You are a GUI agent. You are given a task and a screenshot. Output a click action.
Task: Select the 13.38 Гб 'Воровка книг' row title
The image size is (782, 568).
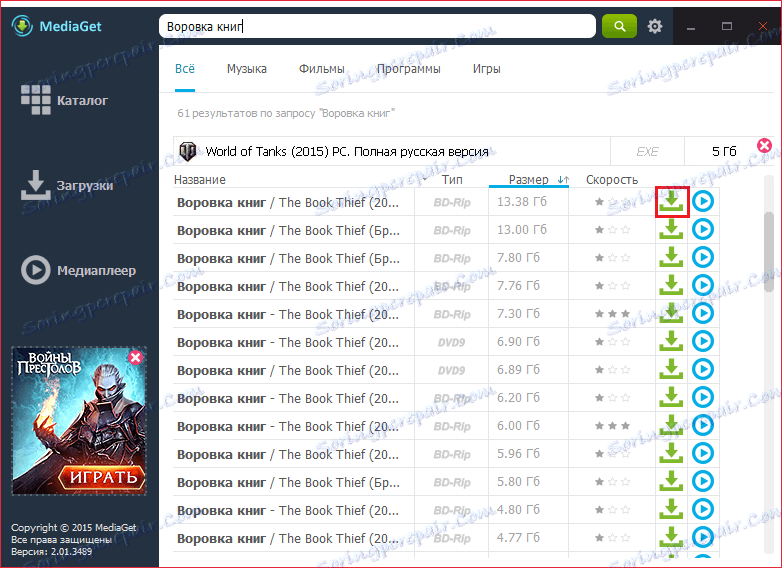click(x=288, y=202)
